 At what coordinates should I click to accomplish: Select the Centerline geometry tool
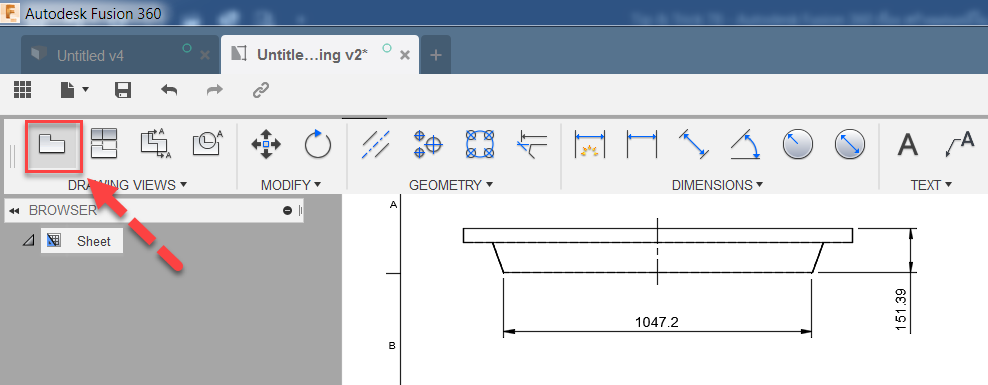pos(376,144)
